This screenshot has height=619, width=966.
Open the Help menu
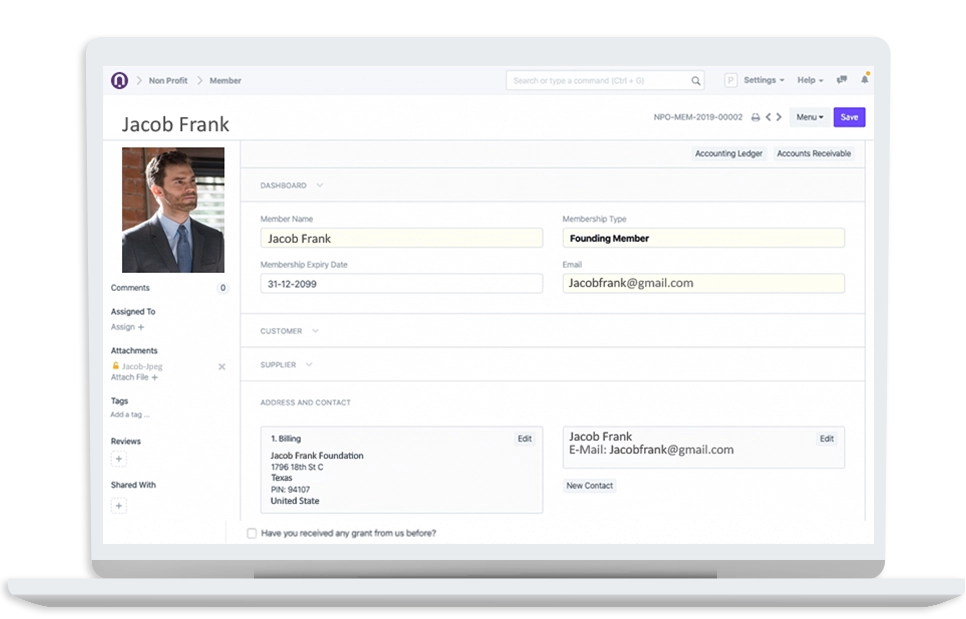click(810, 80)
